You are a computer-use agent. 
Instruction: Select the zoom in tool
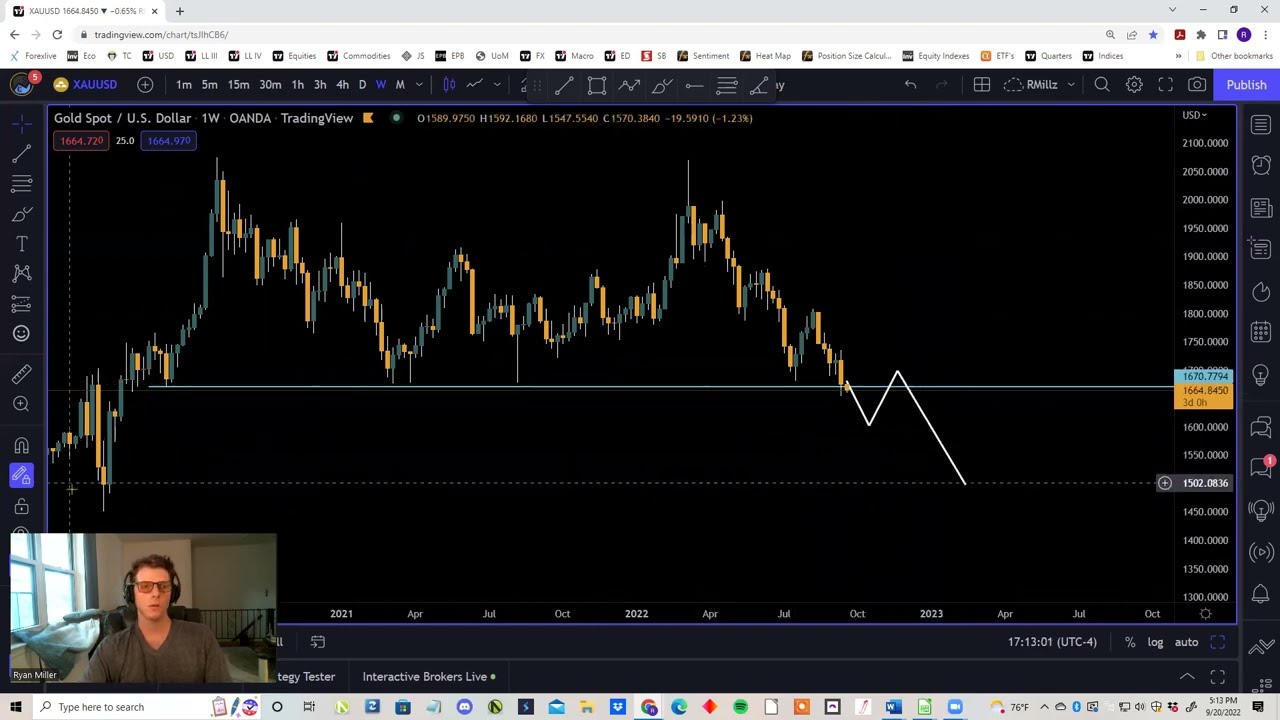(x=21, y=404)
